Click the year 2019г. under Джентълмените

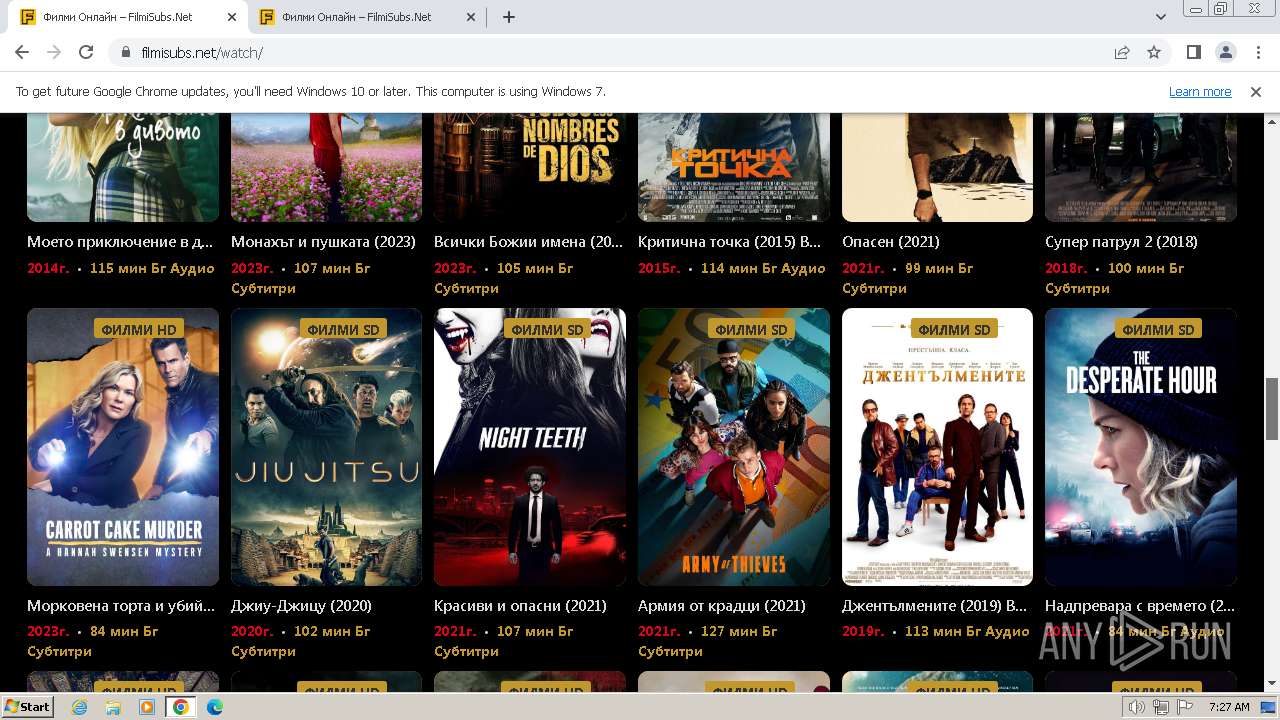click(x=863, y=631)
